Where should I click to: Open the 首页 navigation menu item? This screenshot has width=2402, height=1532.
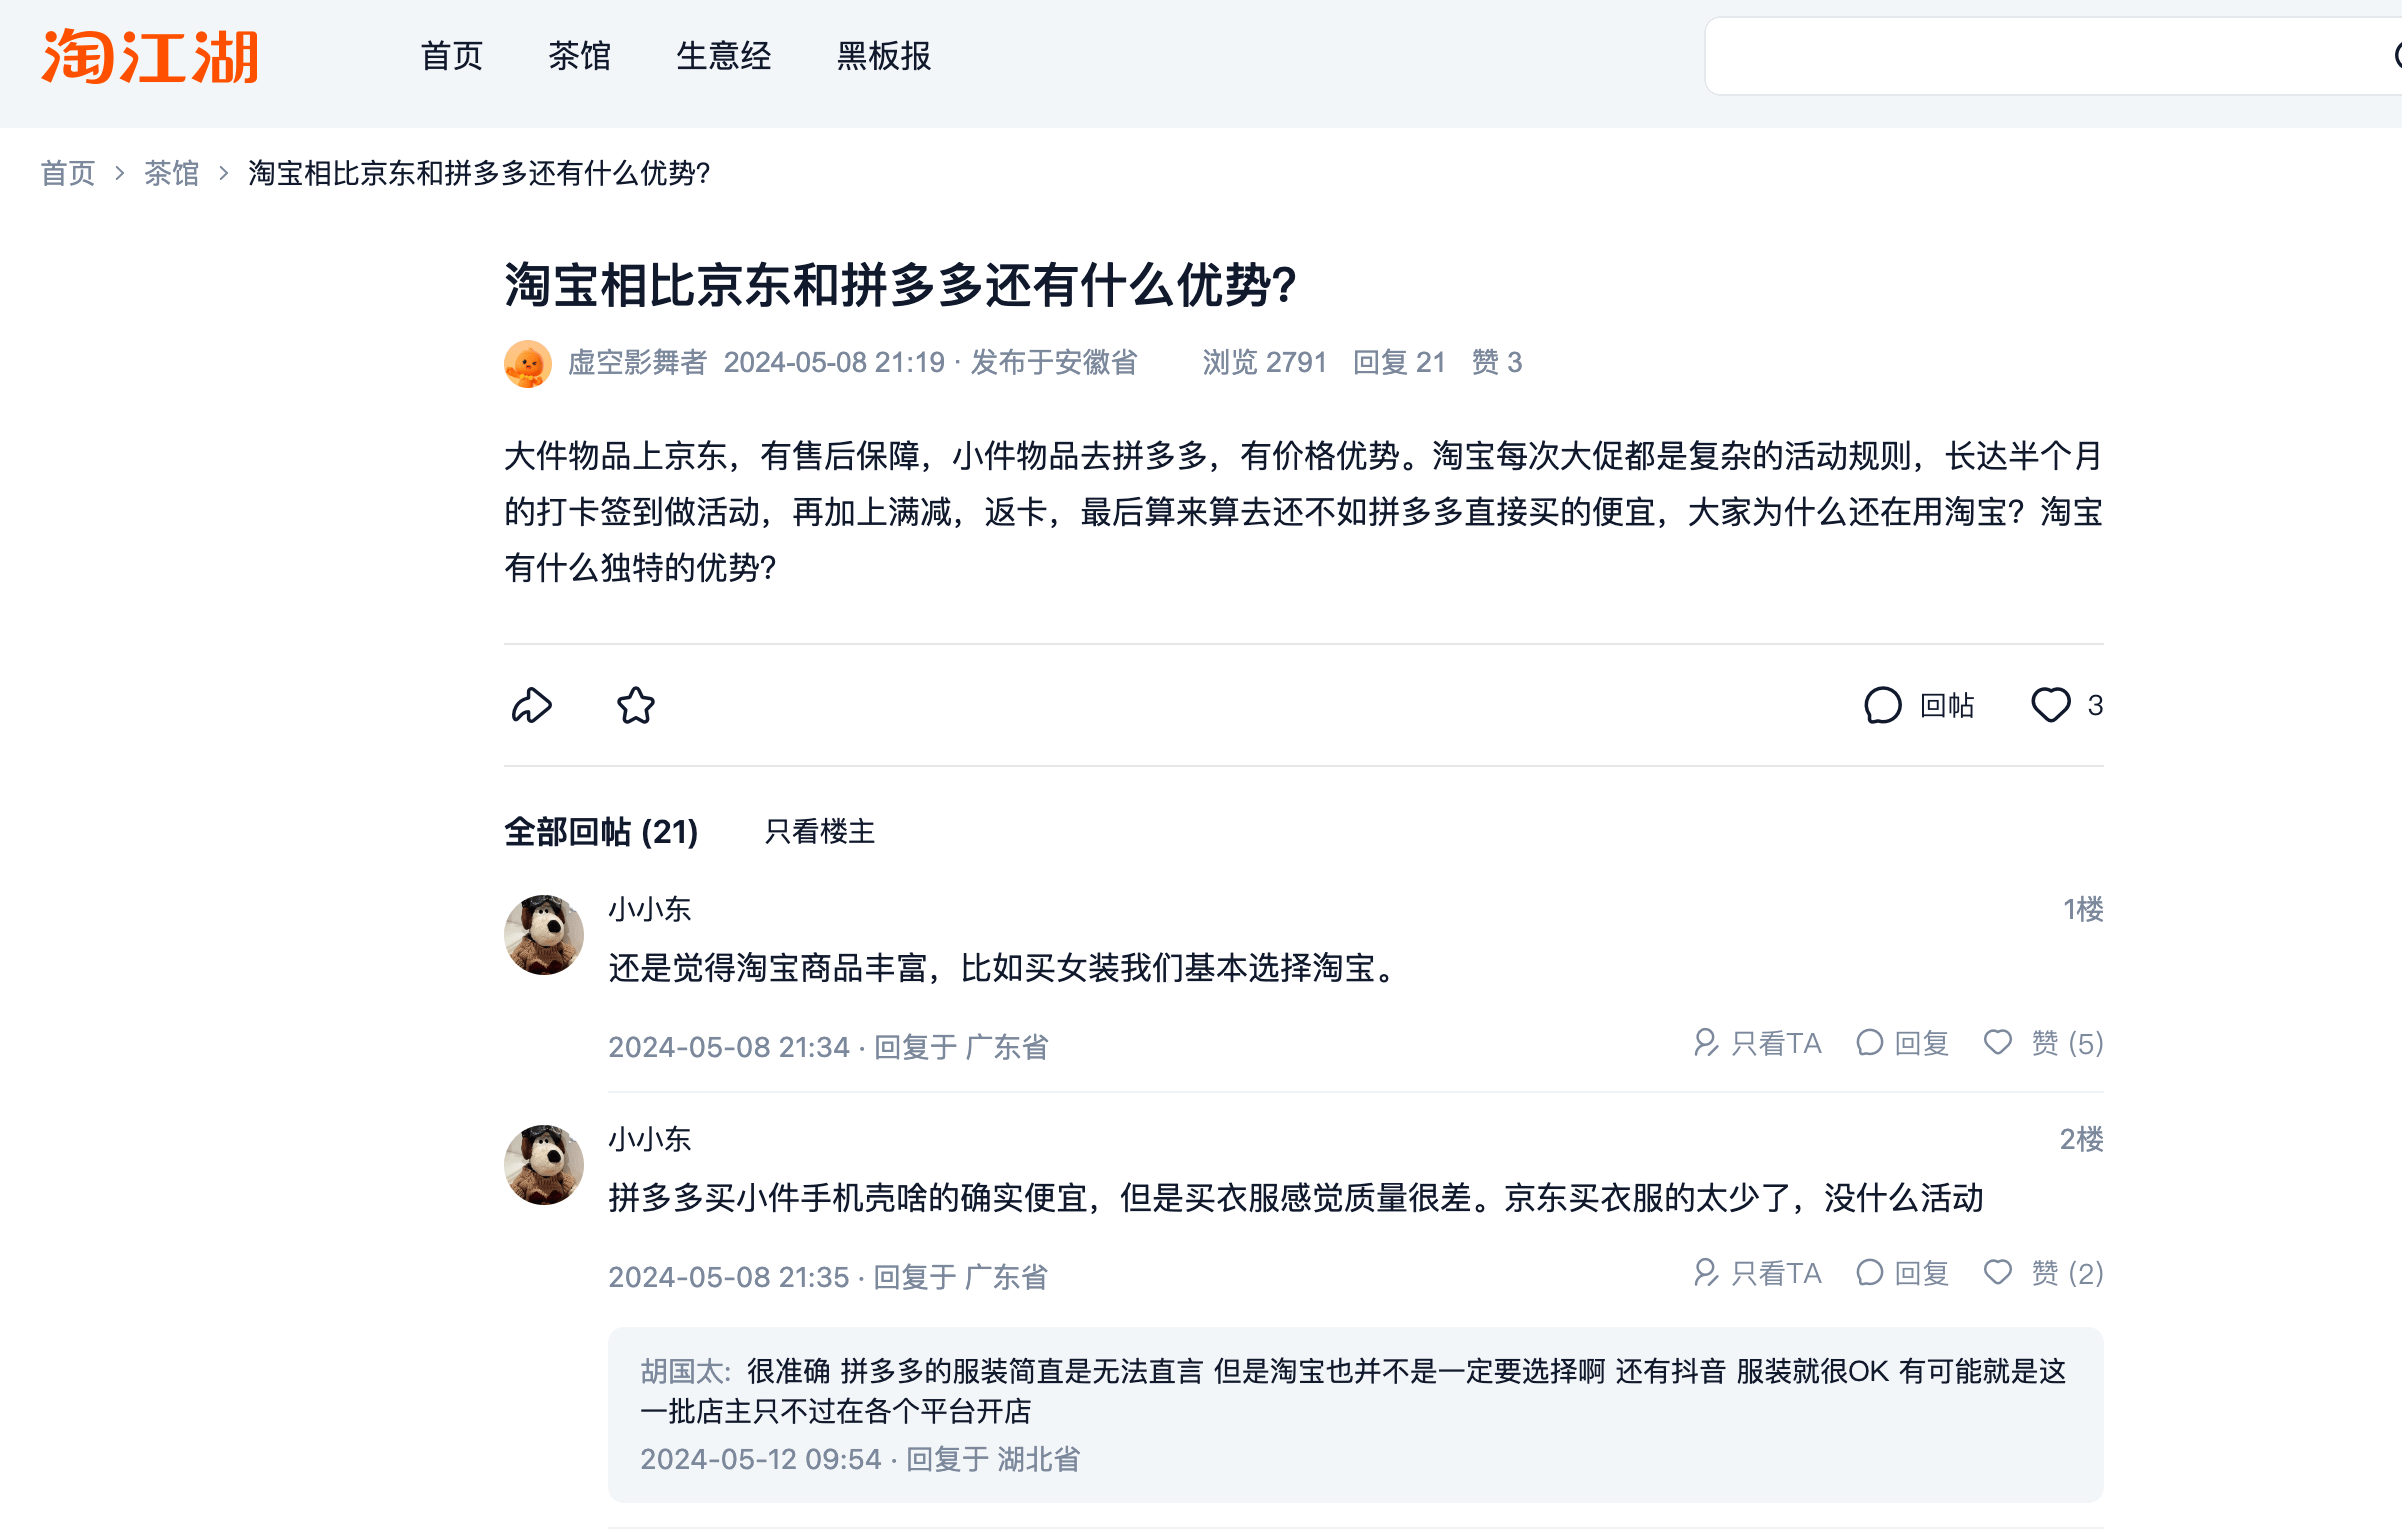(x=452, y=57)
